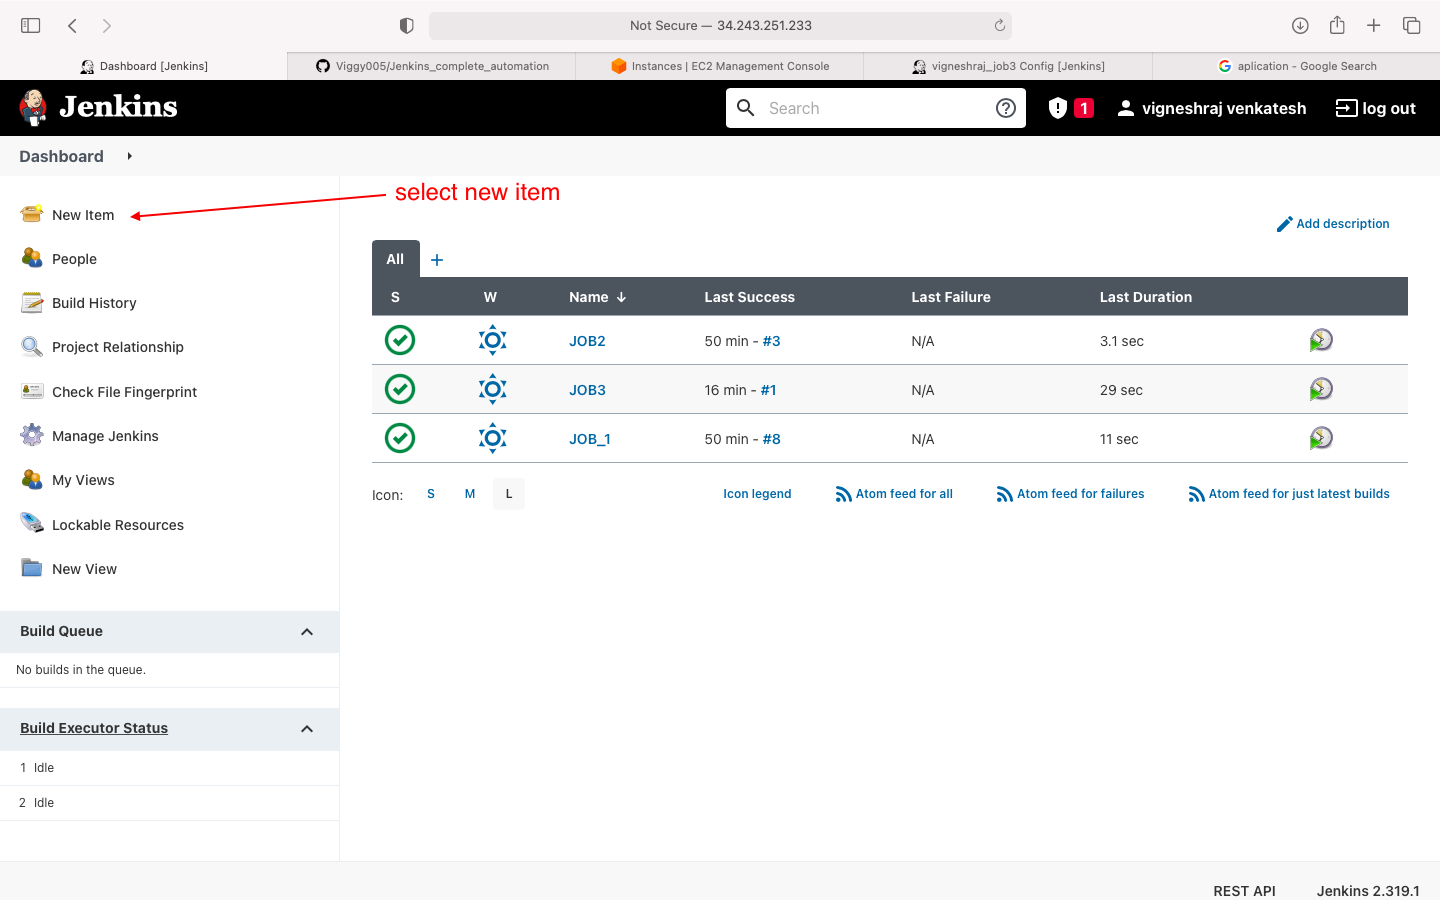The height and width of the screenshot is (900, 1440).
Task: Open the JOB3 project link
Action: [587, 390]
